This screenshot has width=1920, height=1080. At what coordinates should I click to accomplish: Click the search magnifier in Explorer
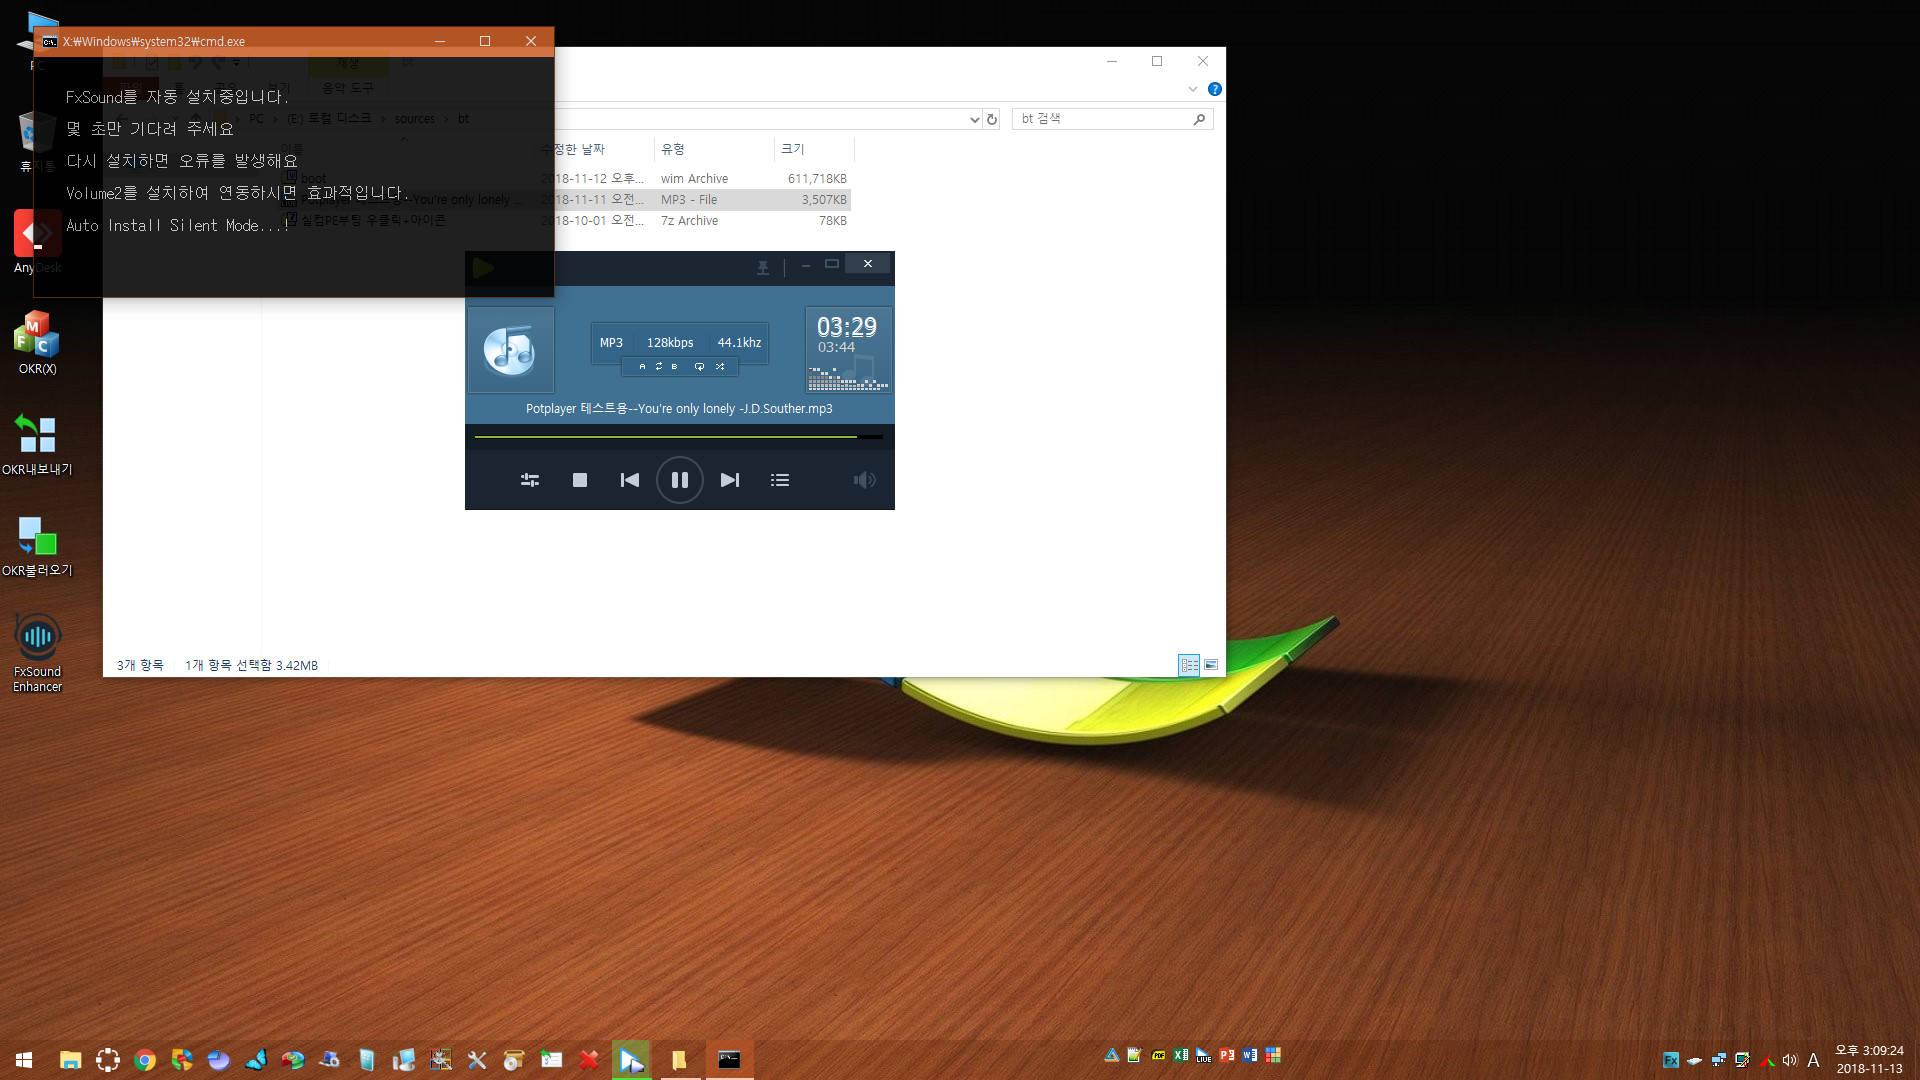coord(1199,119)
